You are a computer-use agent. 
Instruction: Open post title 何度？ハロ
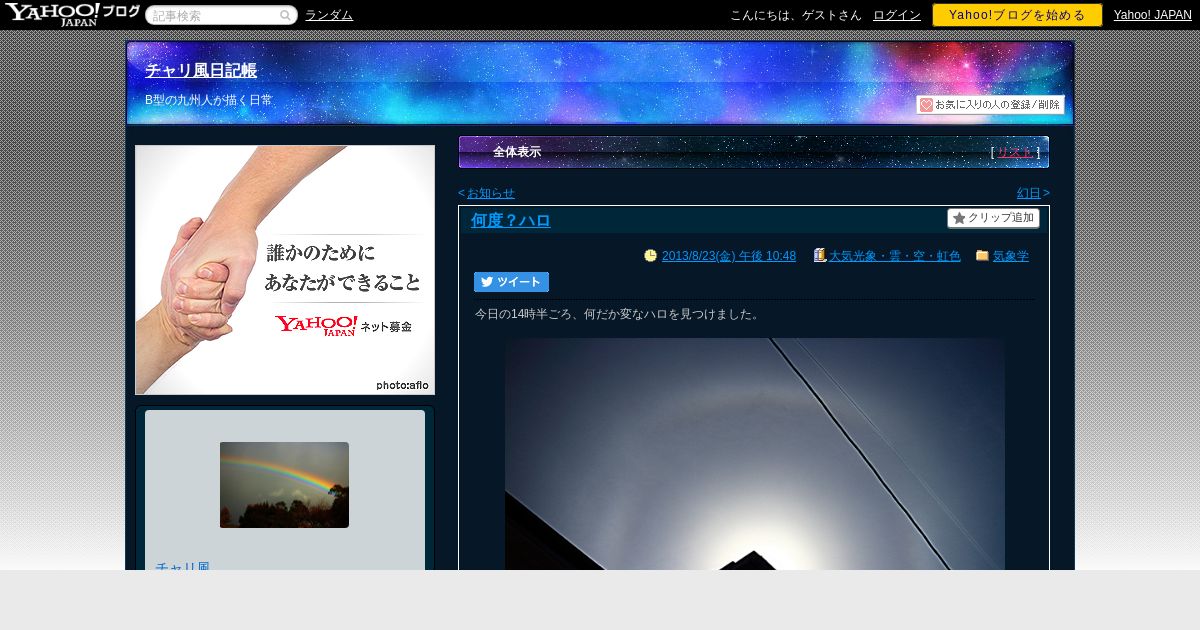pyautogui.click(x=511, y=220)
